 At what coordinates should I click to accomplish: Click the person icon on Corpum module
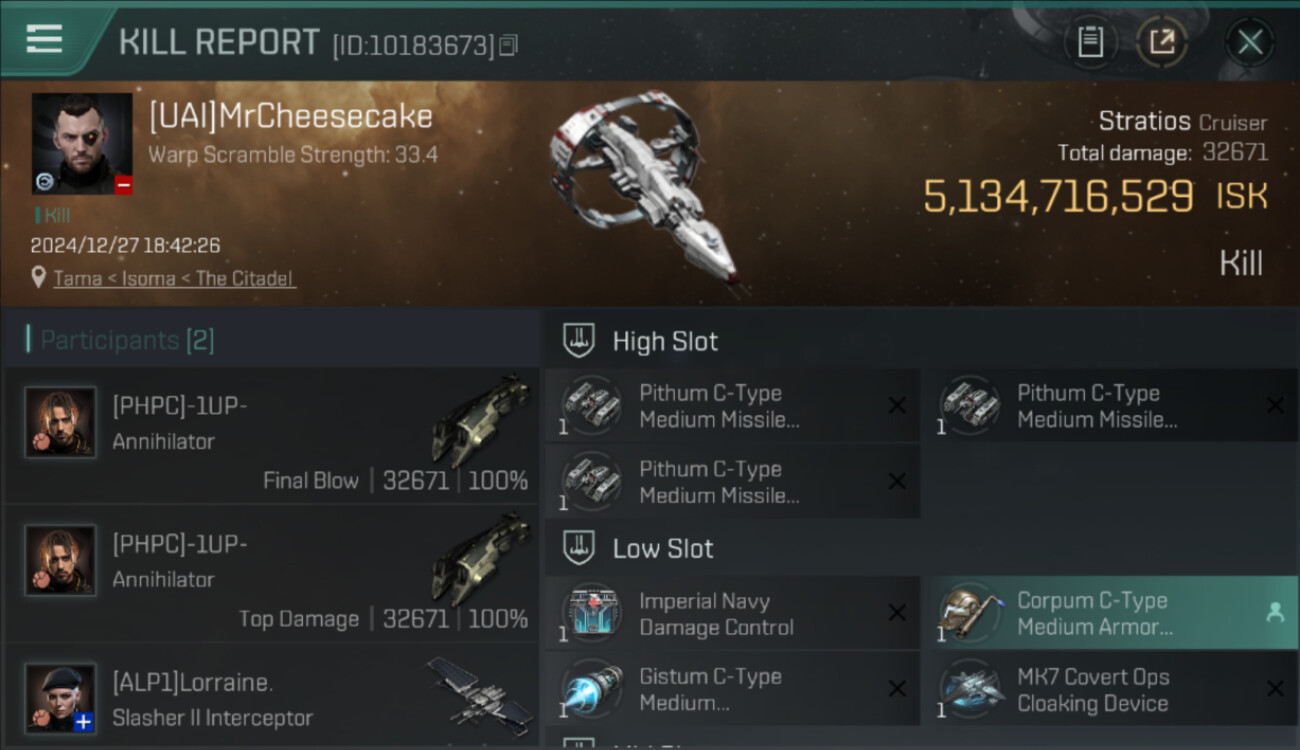coord(1275,614)
